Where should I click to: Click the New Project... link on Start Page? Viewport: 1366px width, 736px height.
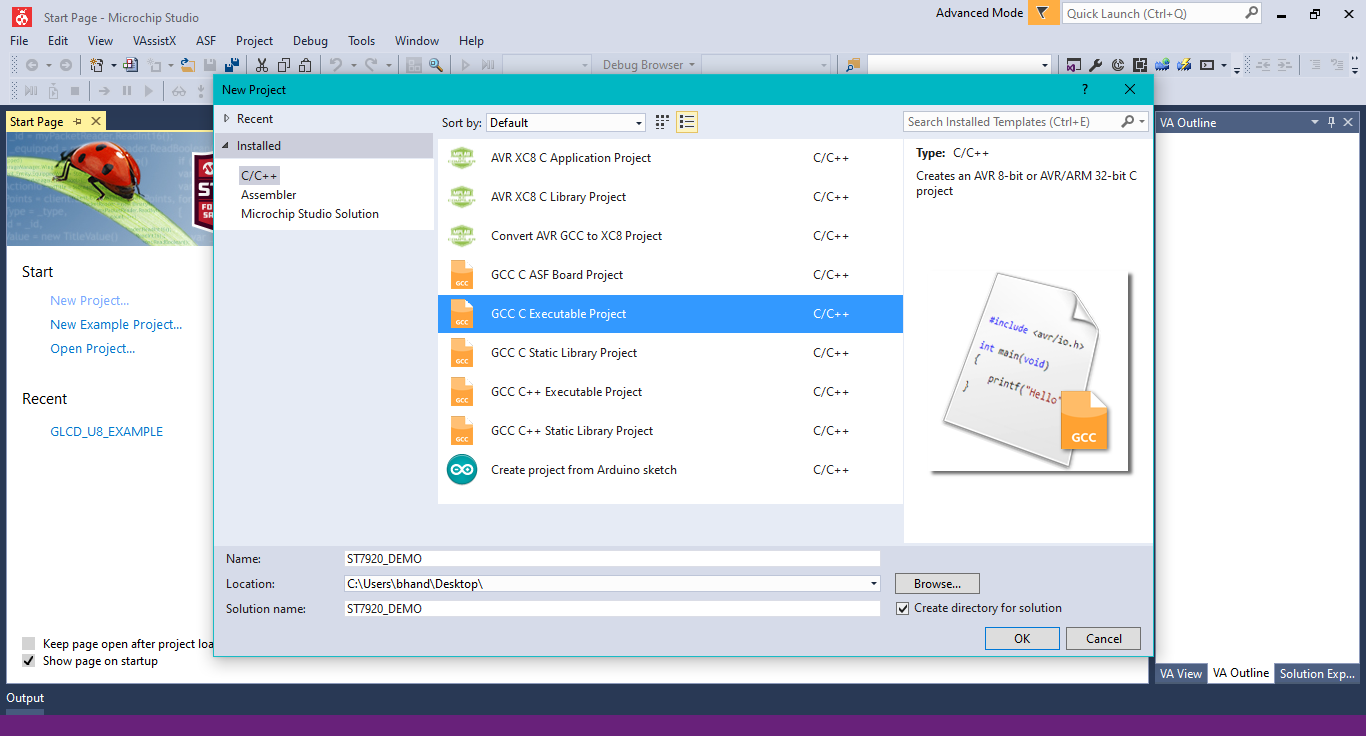89,301
